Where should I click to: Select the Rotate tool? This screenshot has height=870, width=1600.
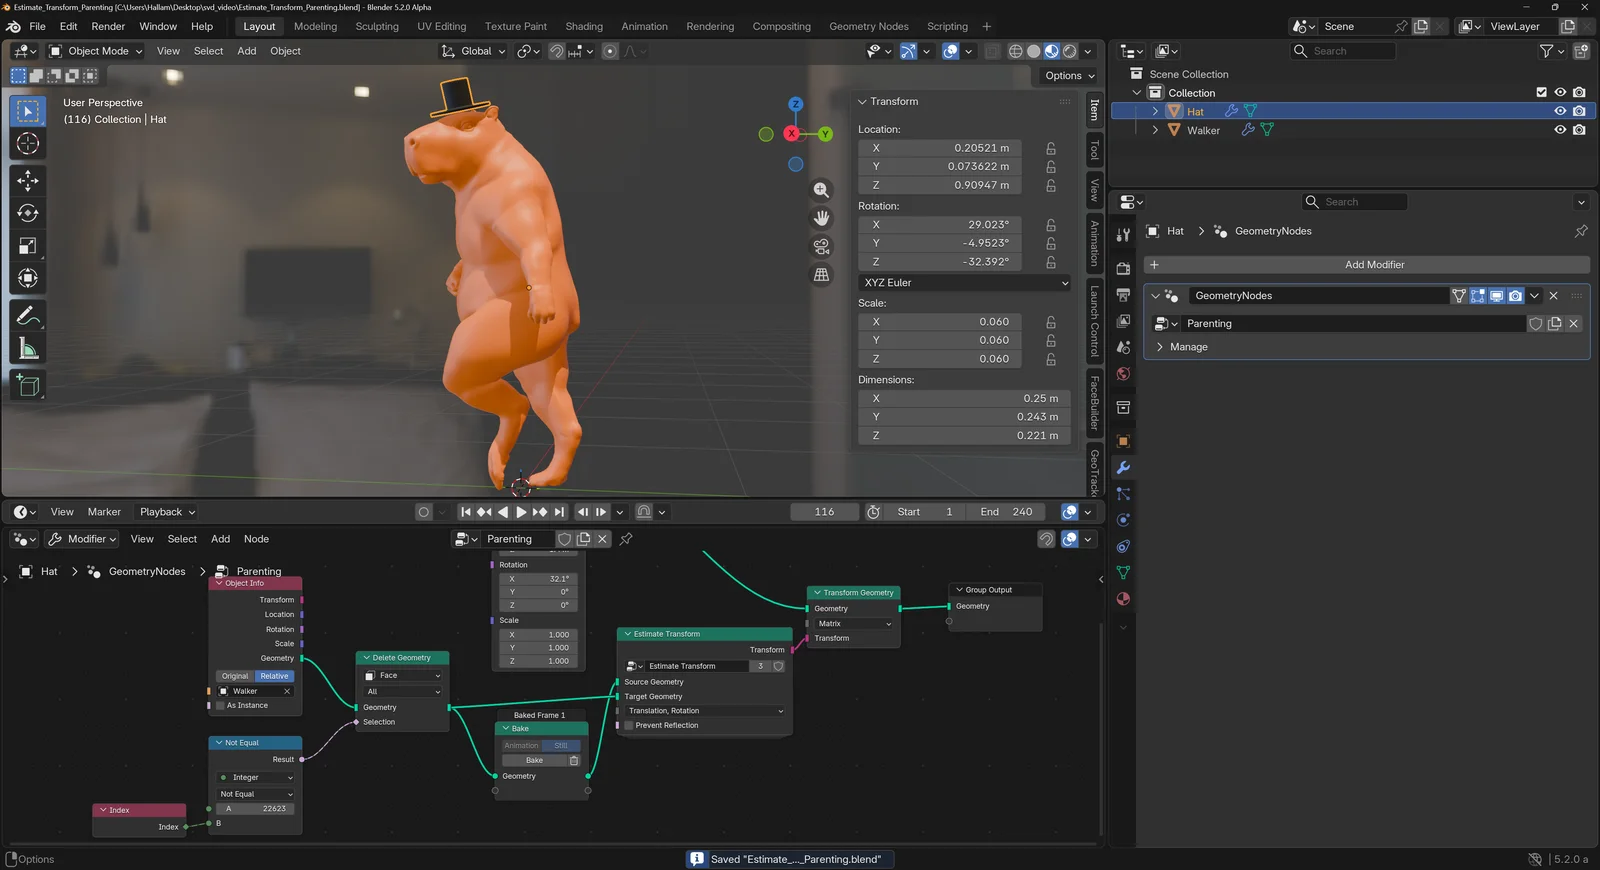tap(28, 213)
